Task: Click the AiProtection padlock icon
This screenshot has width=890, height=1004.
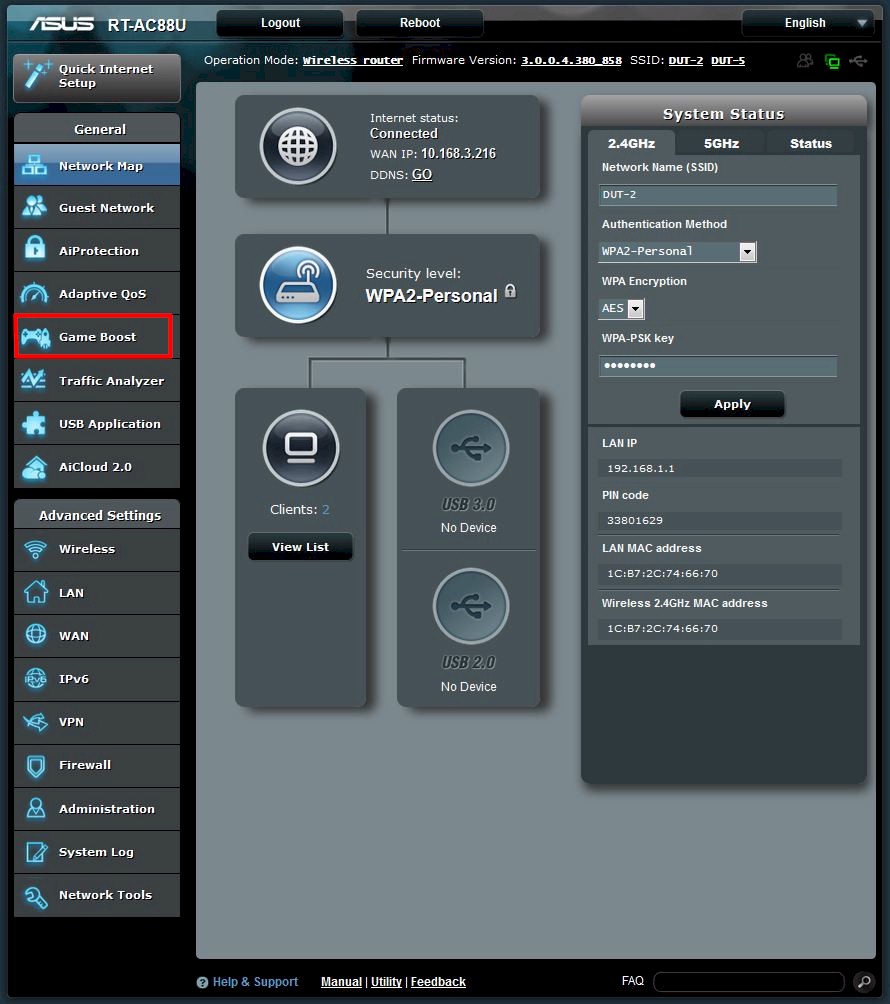Action: click(35, 248)
